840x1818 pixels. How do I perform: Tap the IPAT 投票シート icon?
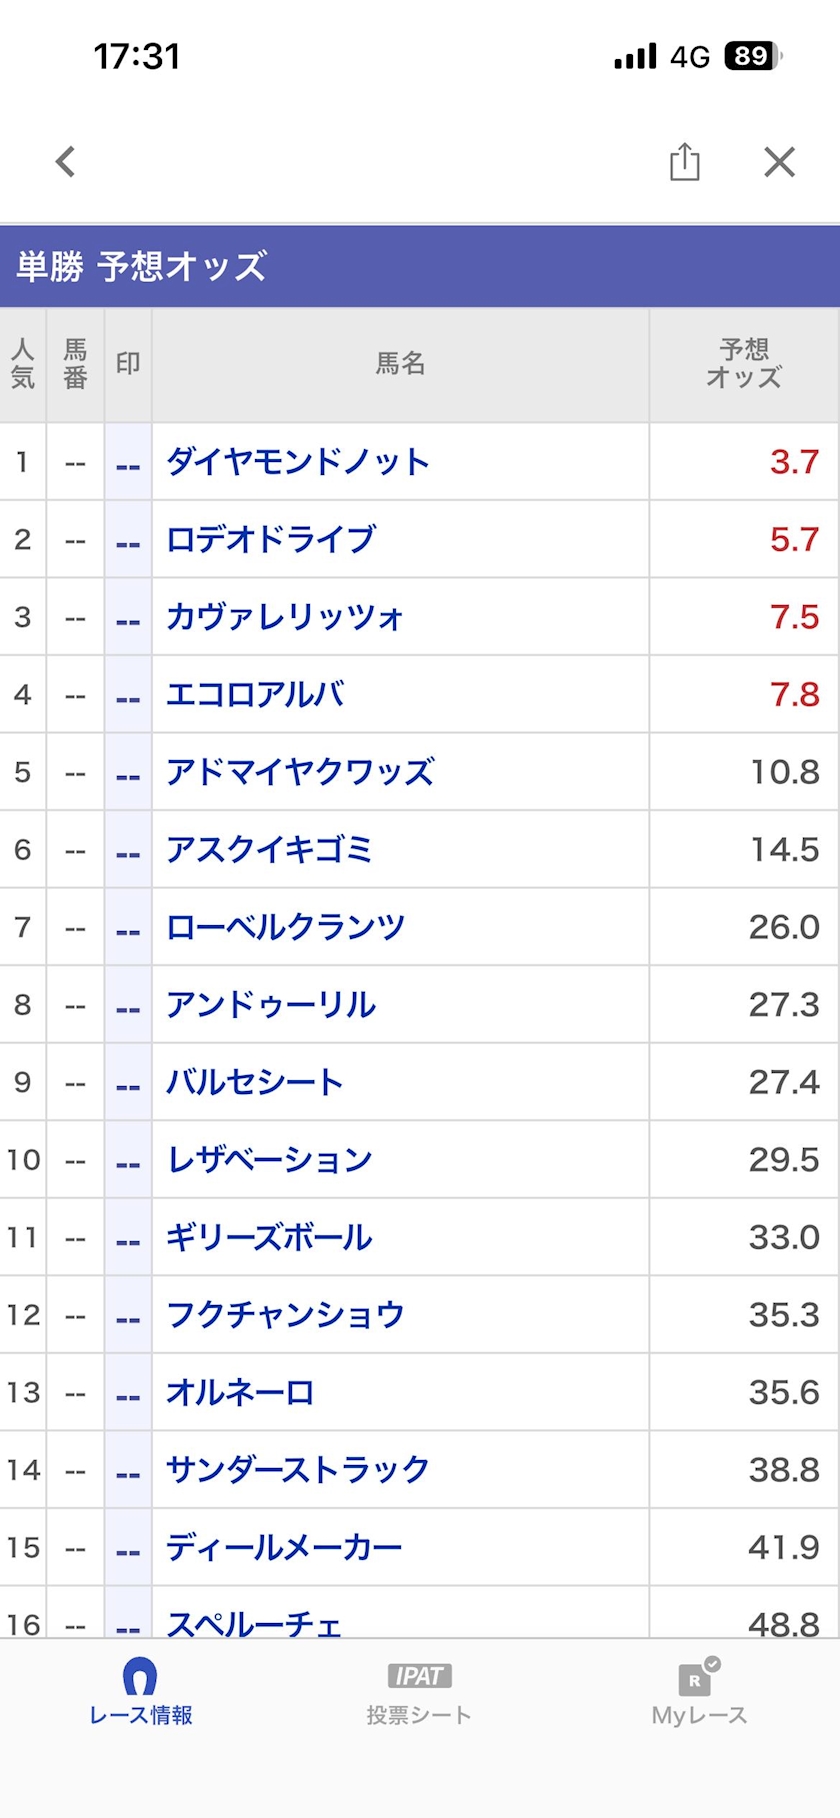pyautogui.click(x=419, y=1676)
